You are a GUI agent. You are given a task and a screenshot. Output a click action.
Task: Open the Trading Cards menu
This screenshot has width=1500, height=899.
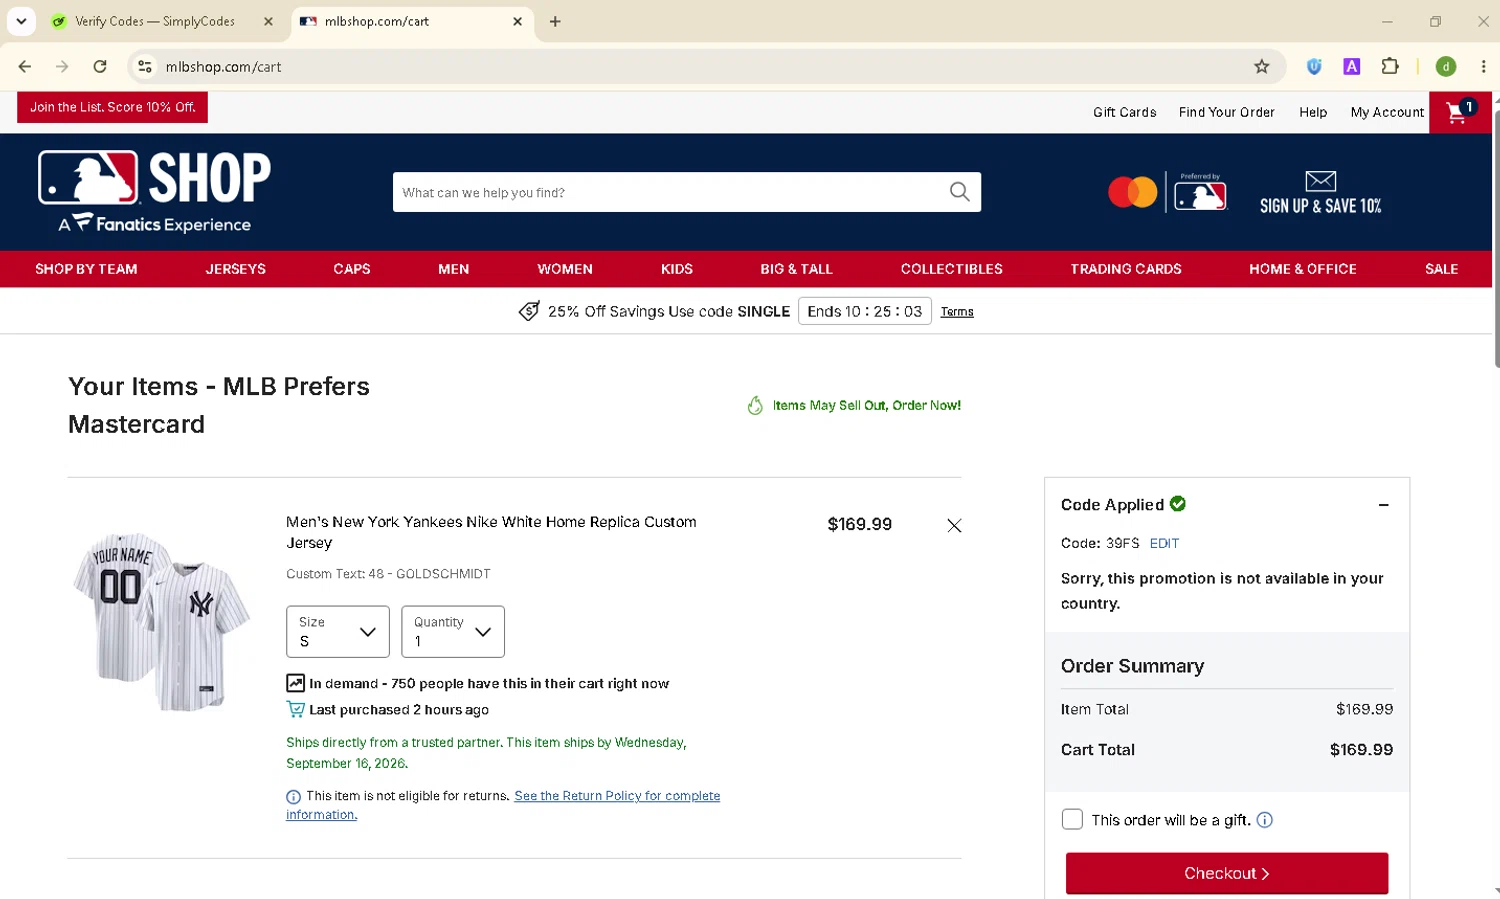pyautogui.click(x=1126, y=269)
